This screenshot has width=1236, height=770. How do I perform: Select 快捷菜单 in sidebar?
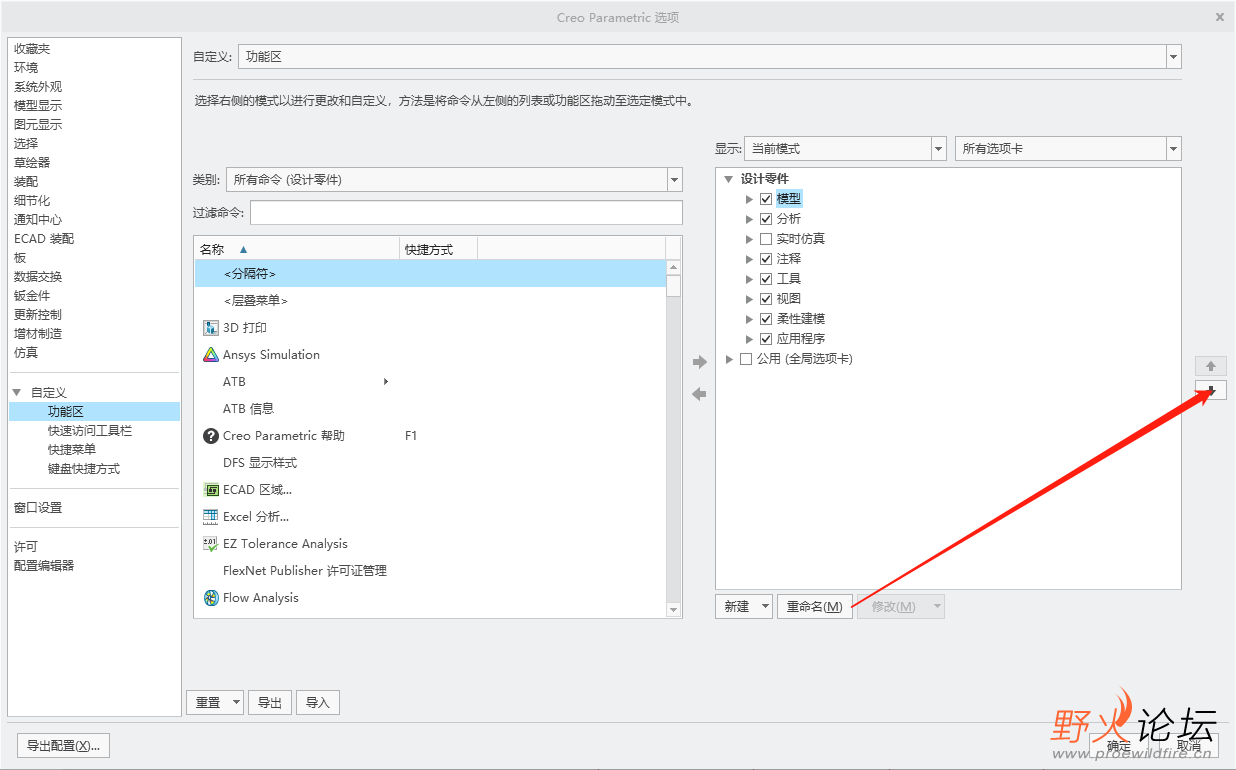tap(72, 450)
